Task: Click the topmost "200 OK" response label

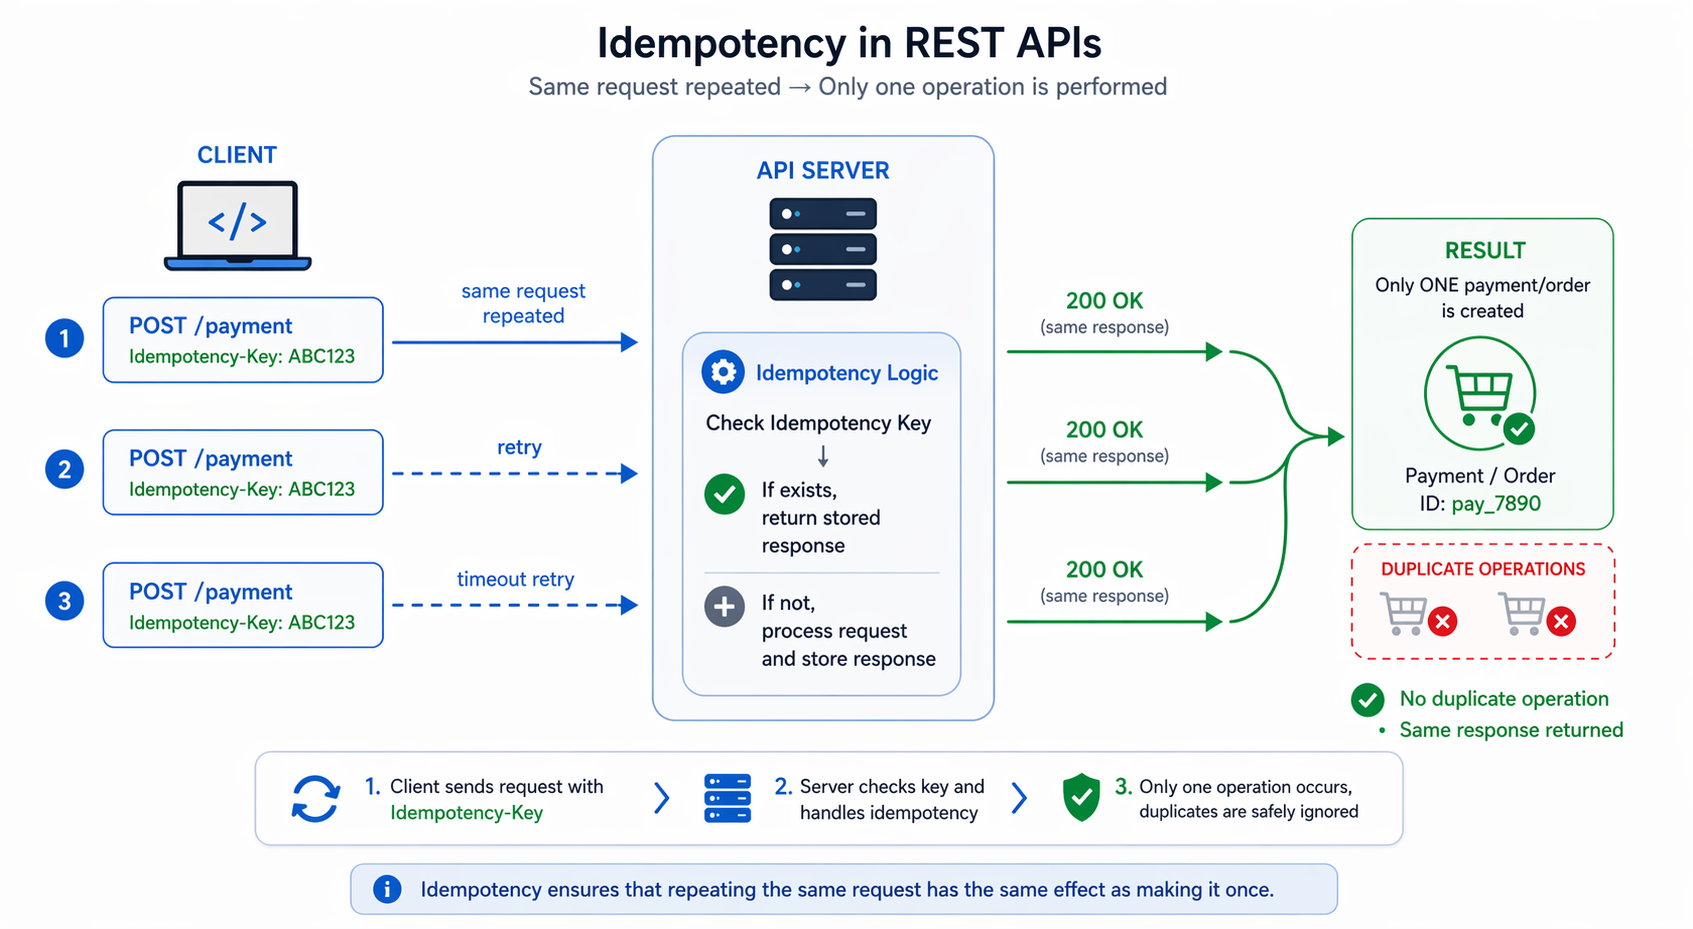Action: click(x=1104, y=301)
